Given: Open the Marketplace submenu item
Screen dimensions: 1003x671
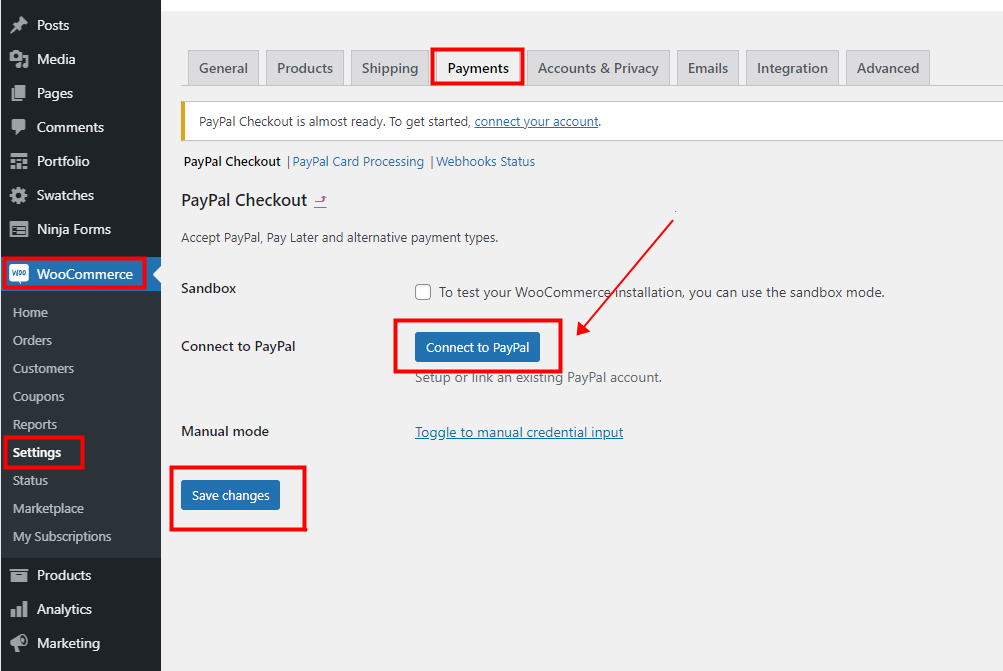Looking at the screenshot, I should pos(48,509).
